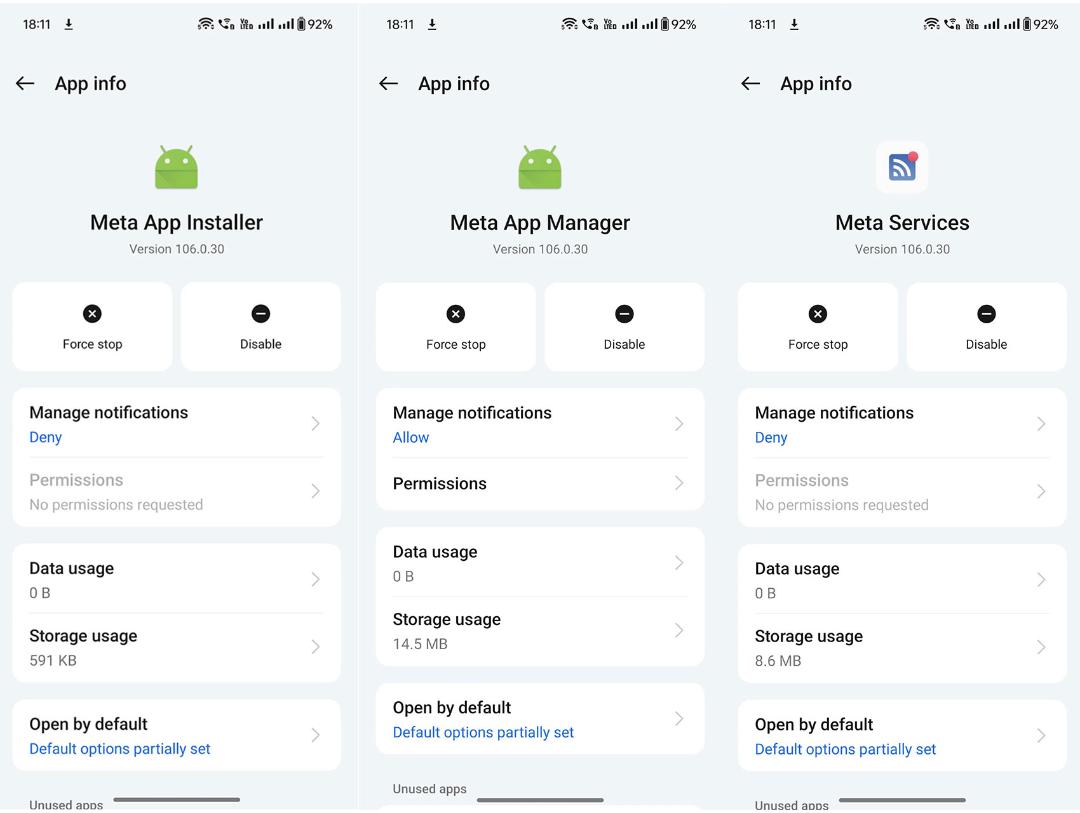Tap disabled Permissions row for Meta App Installer

tap(176, 492)
